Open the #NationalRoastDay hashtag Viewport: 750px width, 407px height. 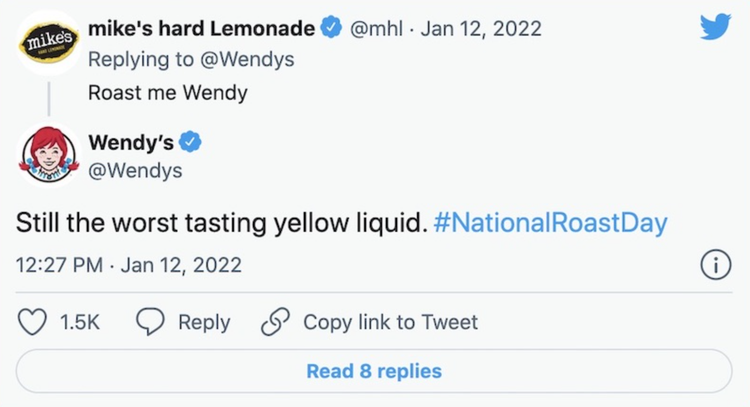point(551,222)
